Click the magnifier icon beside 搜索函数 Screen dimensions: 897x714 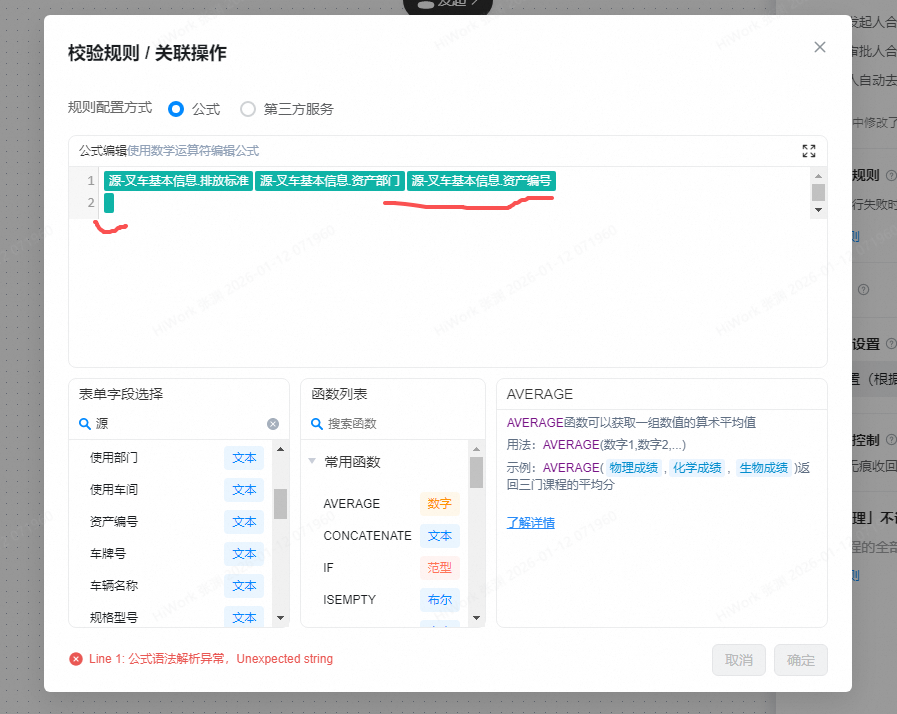pyautogui.click(x=317, y=424)
